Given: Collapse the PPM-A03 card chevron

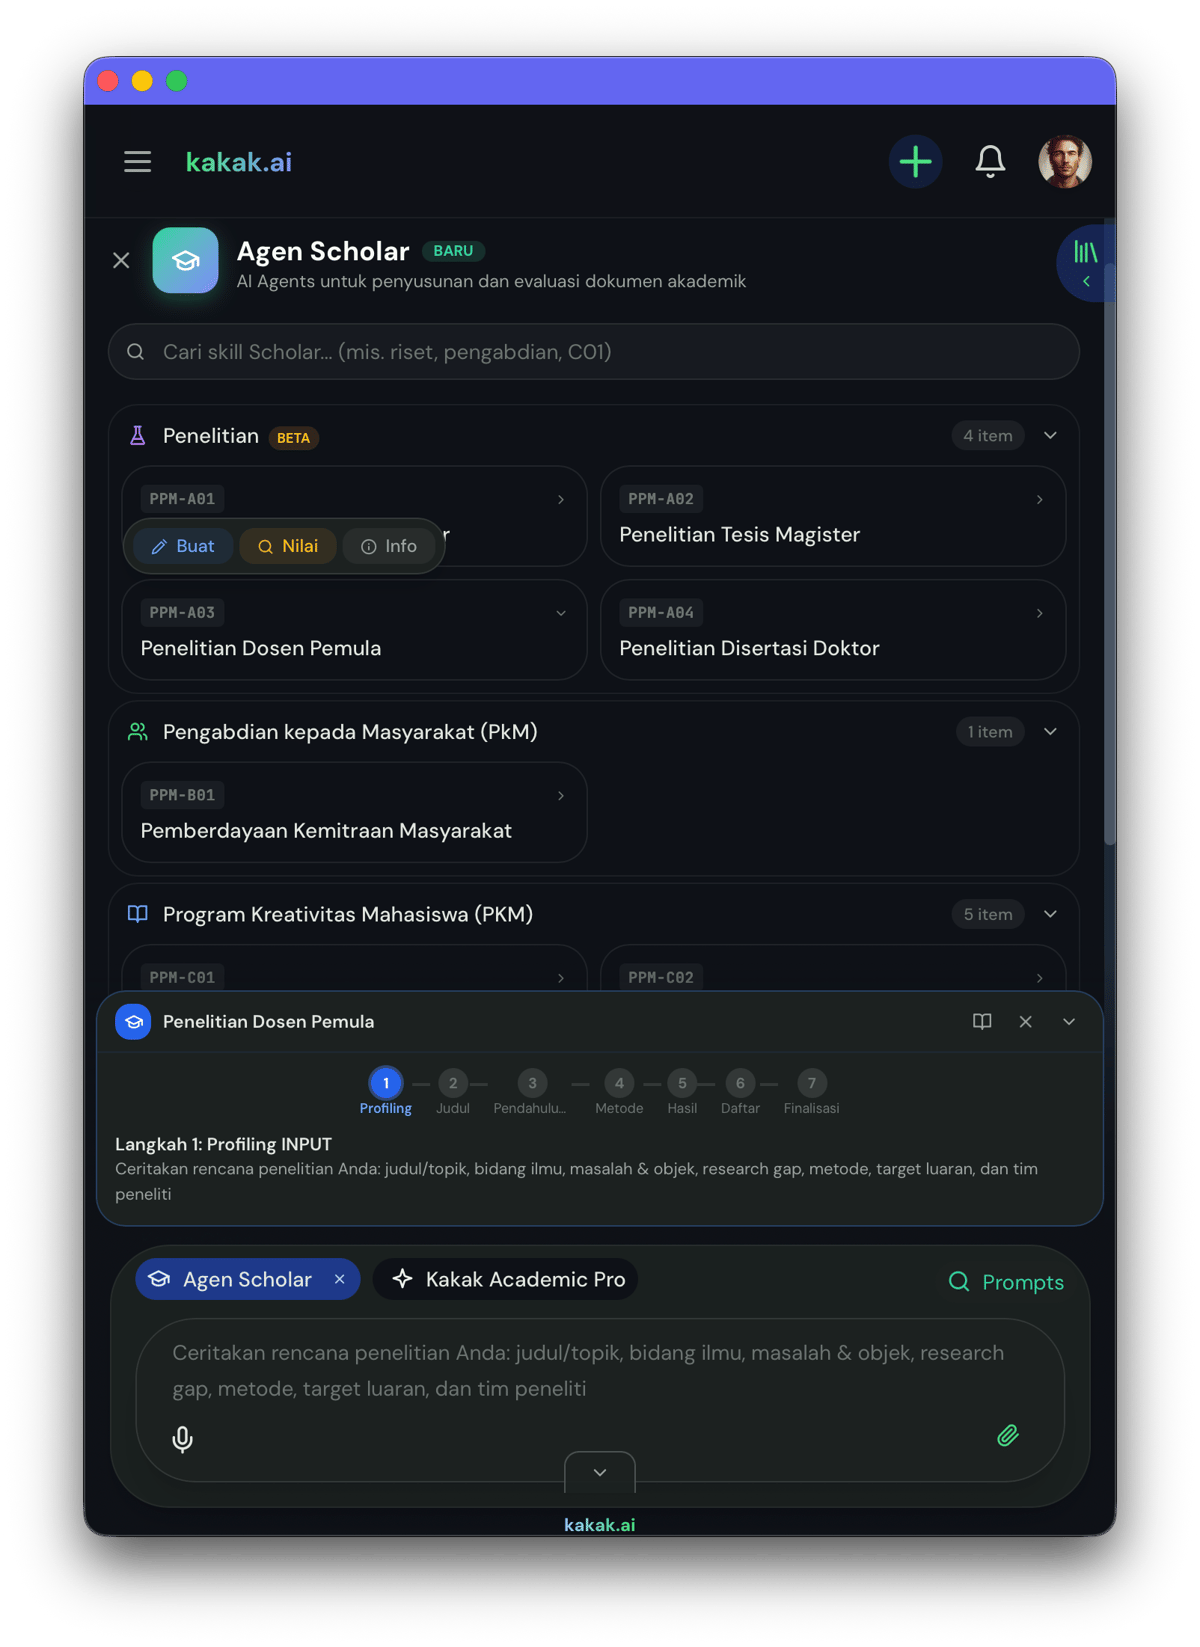Looking at the screenshot, I should [561, 613].
